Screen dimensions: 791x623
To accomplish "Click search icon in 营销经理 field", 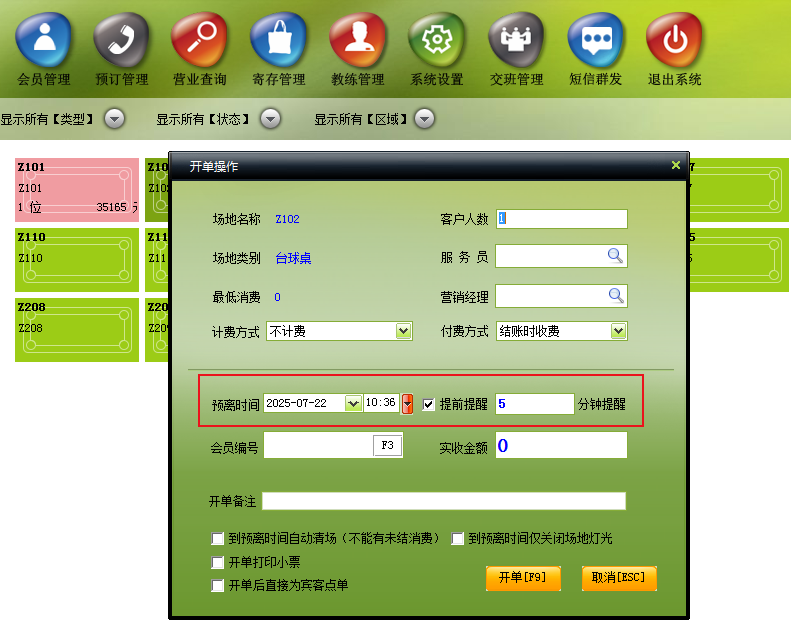I will [616, 295].
